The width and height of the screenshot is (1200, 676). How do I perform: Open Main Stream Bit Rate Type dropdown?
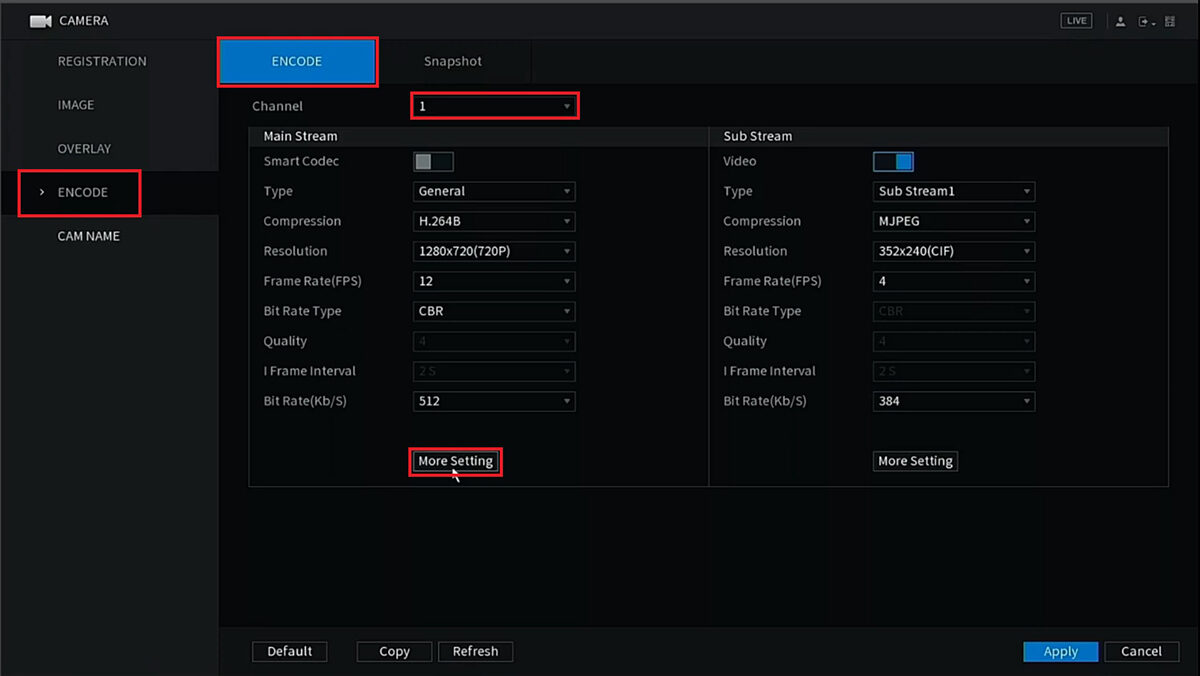coord(494,311)
